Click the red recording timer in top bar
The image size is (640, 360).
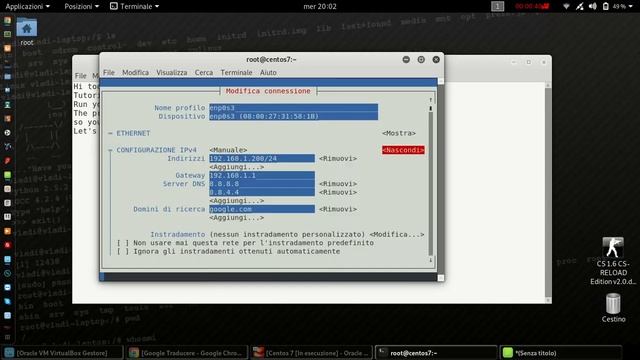532,6
